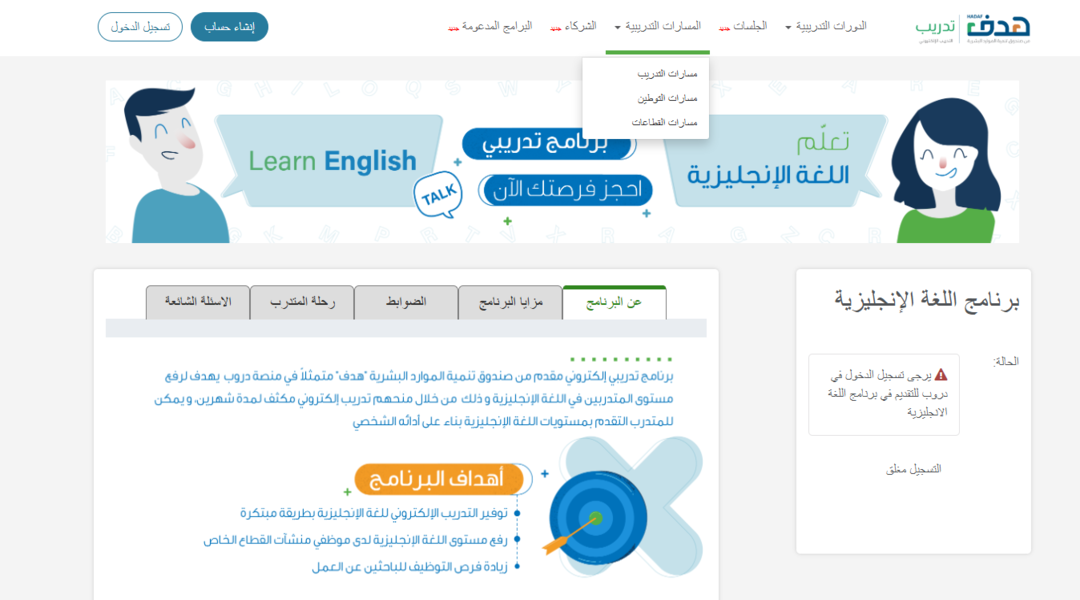1080x600 pixels.
Task: Select مسارات التدريب from dropdown
Action: 667,74
